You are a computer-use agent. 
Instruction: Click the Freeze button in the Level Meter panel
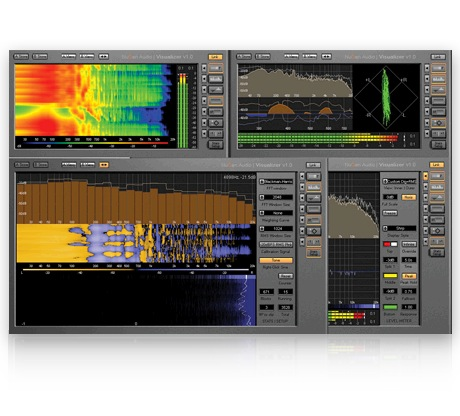(390, 213)
